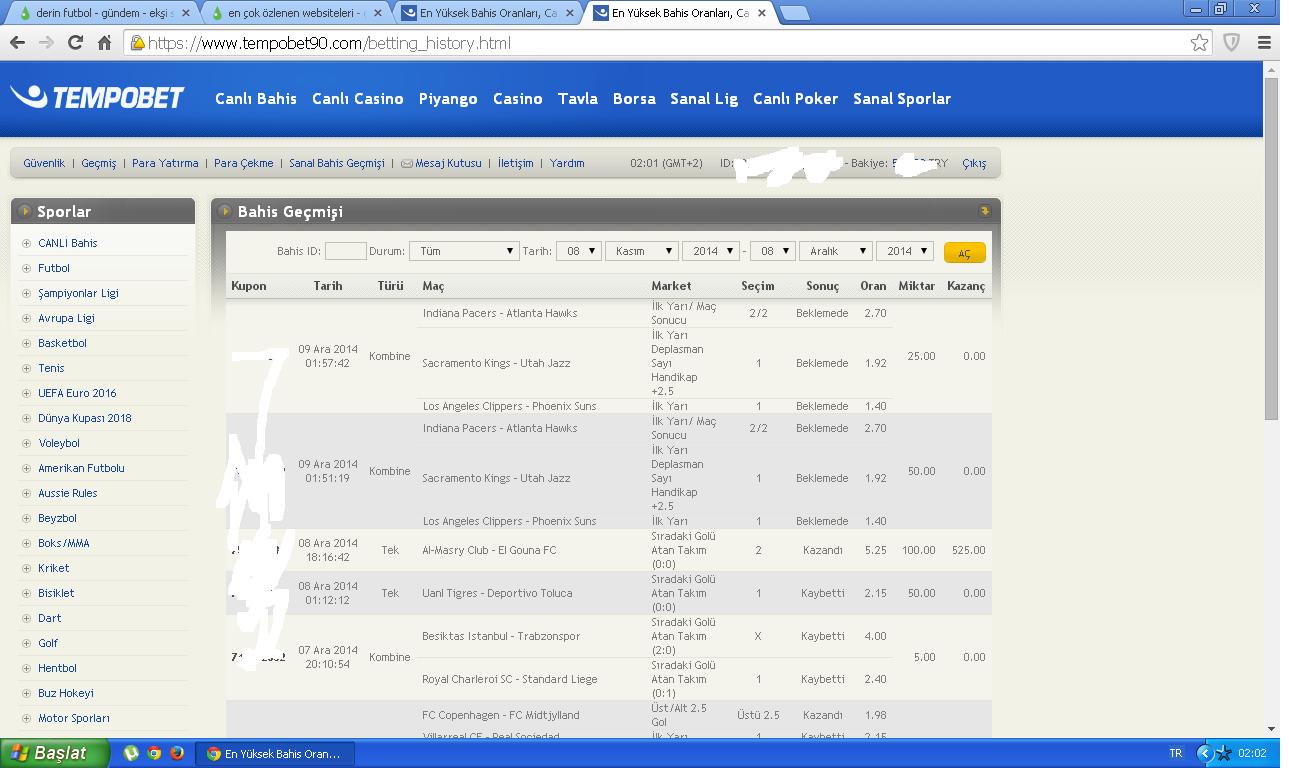This screenshot has width=1289, height=768.
Task: Click the browser home icon
Action: (104, 43)
